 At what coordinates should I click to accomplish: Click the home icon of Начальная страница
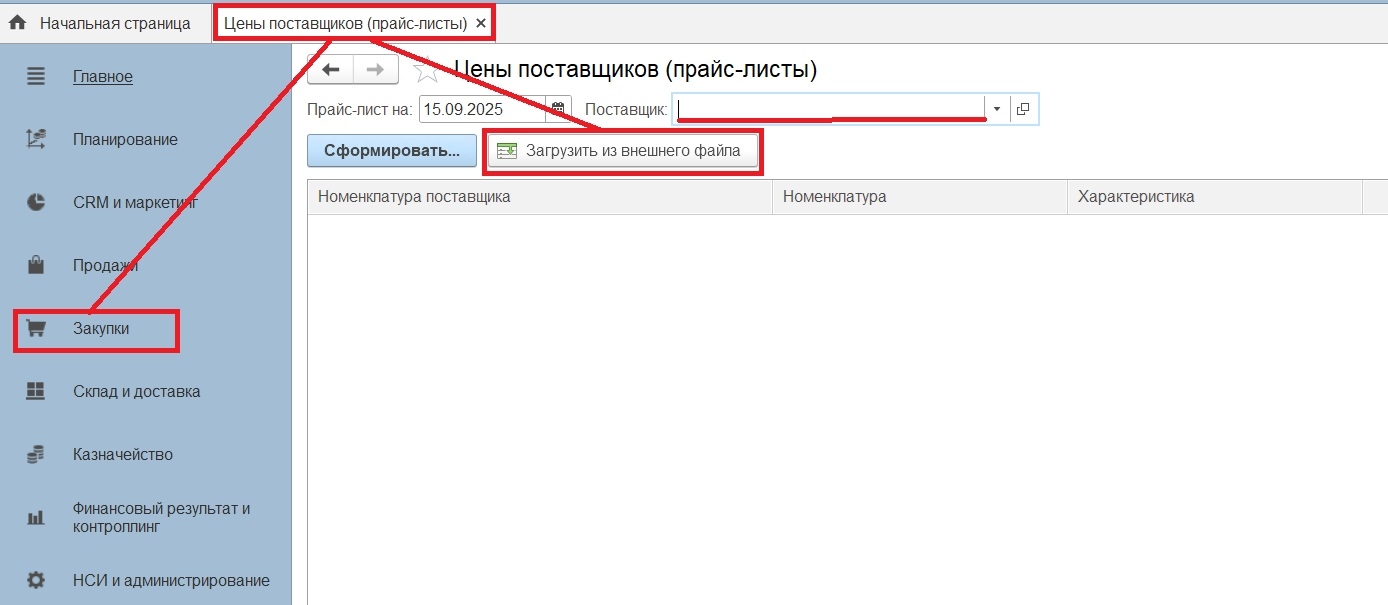pos(17,23)
